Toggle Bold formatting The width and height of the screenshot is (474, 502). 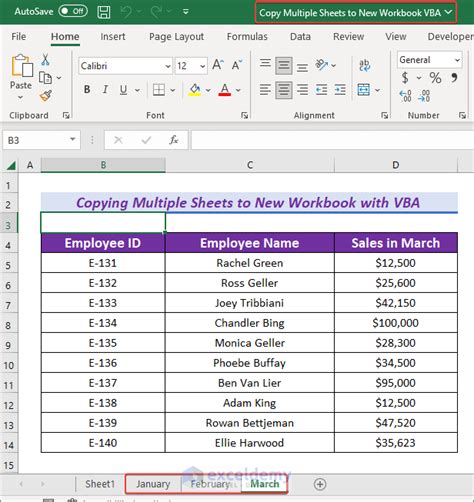pos(87,90)
